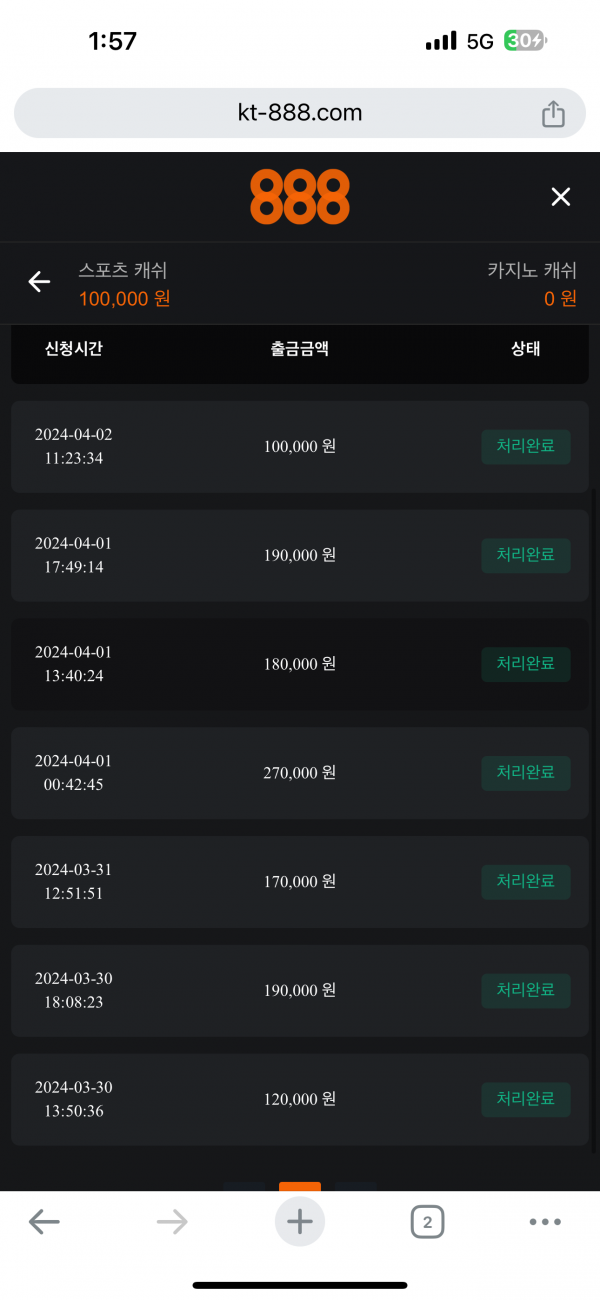This screenshot has width=600, height=1300.
Task: Go back using the white arrow beside 스포츠 캐쉬
Action: coord(39,282)
